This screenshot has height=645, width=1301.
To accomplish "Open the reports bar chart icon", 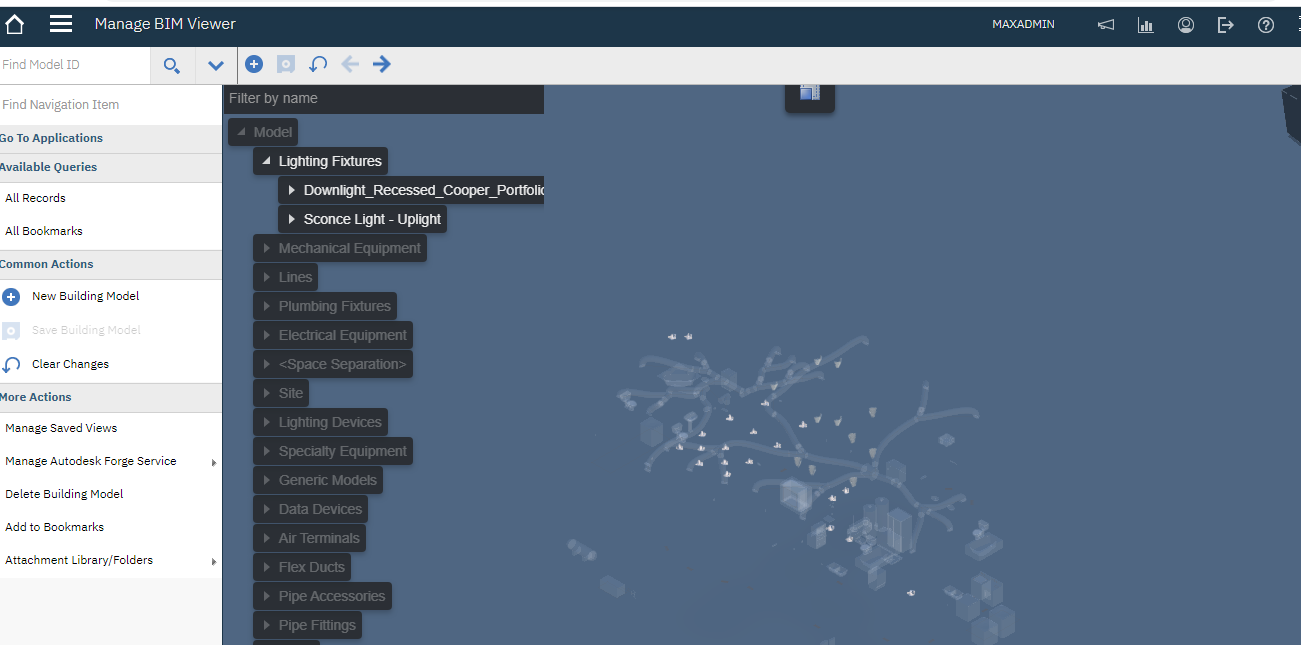I will coord(1146,25).
